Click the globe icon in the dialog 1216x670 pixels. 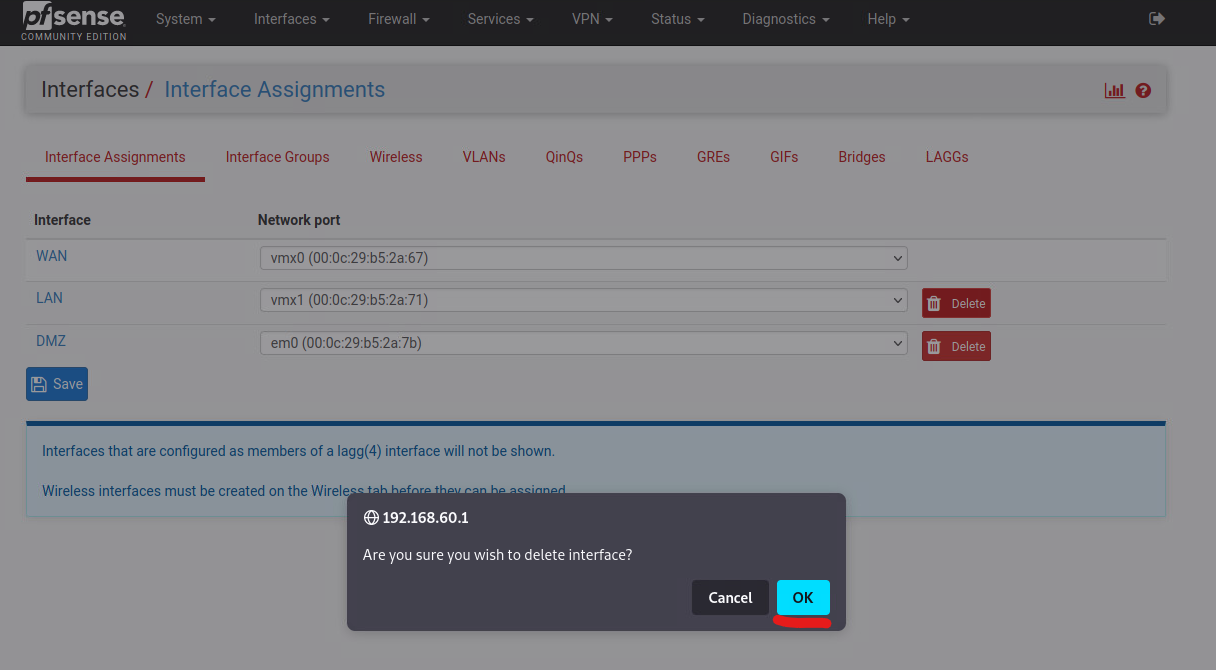(371, 518)
